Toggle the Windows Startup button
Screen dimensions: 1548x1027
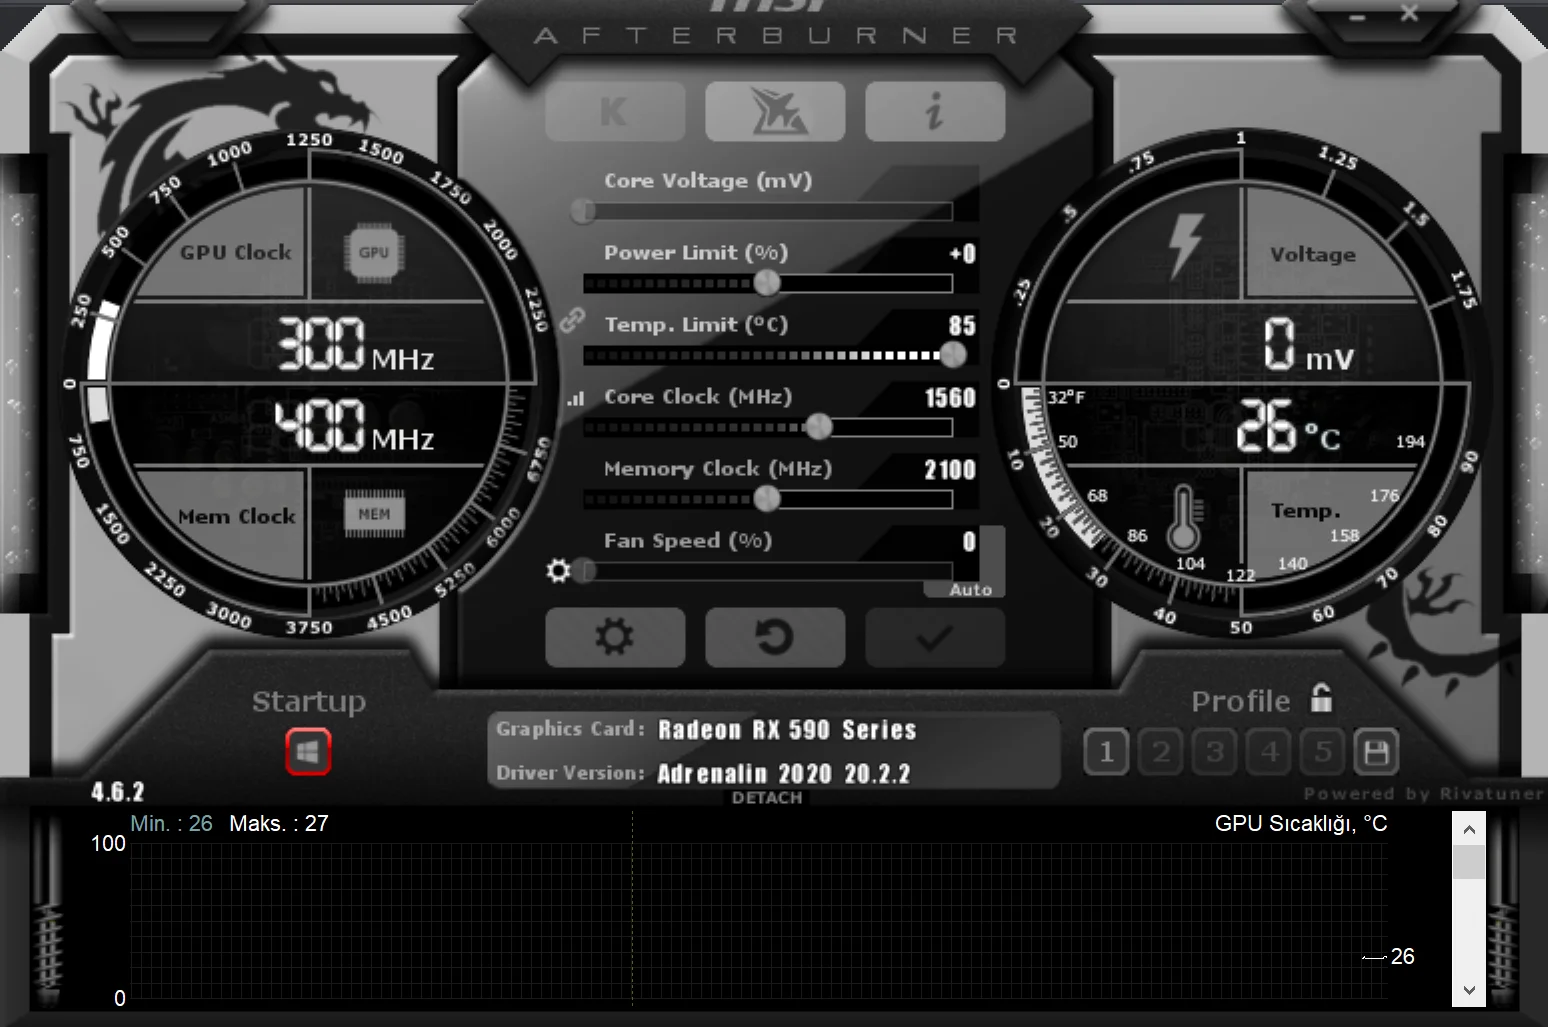(x=308, y=752)
